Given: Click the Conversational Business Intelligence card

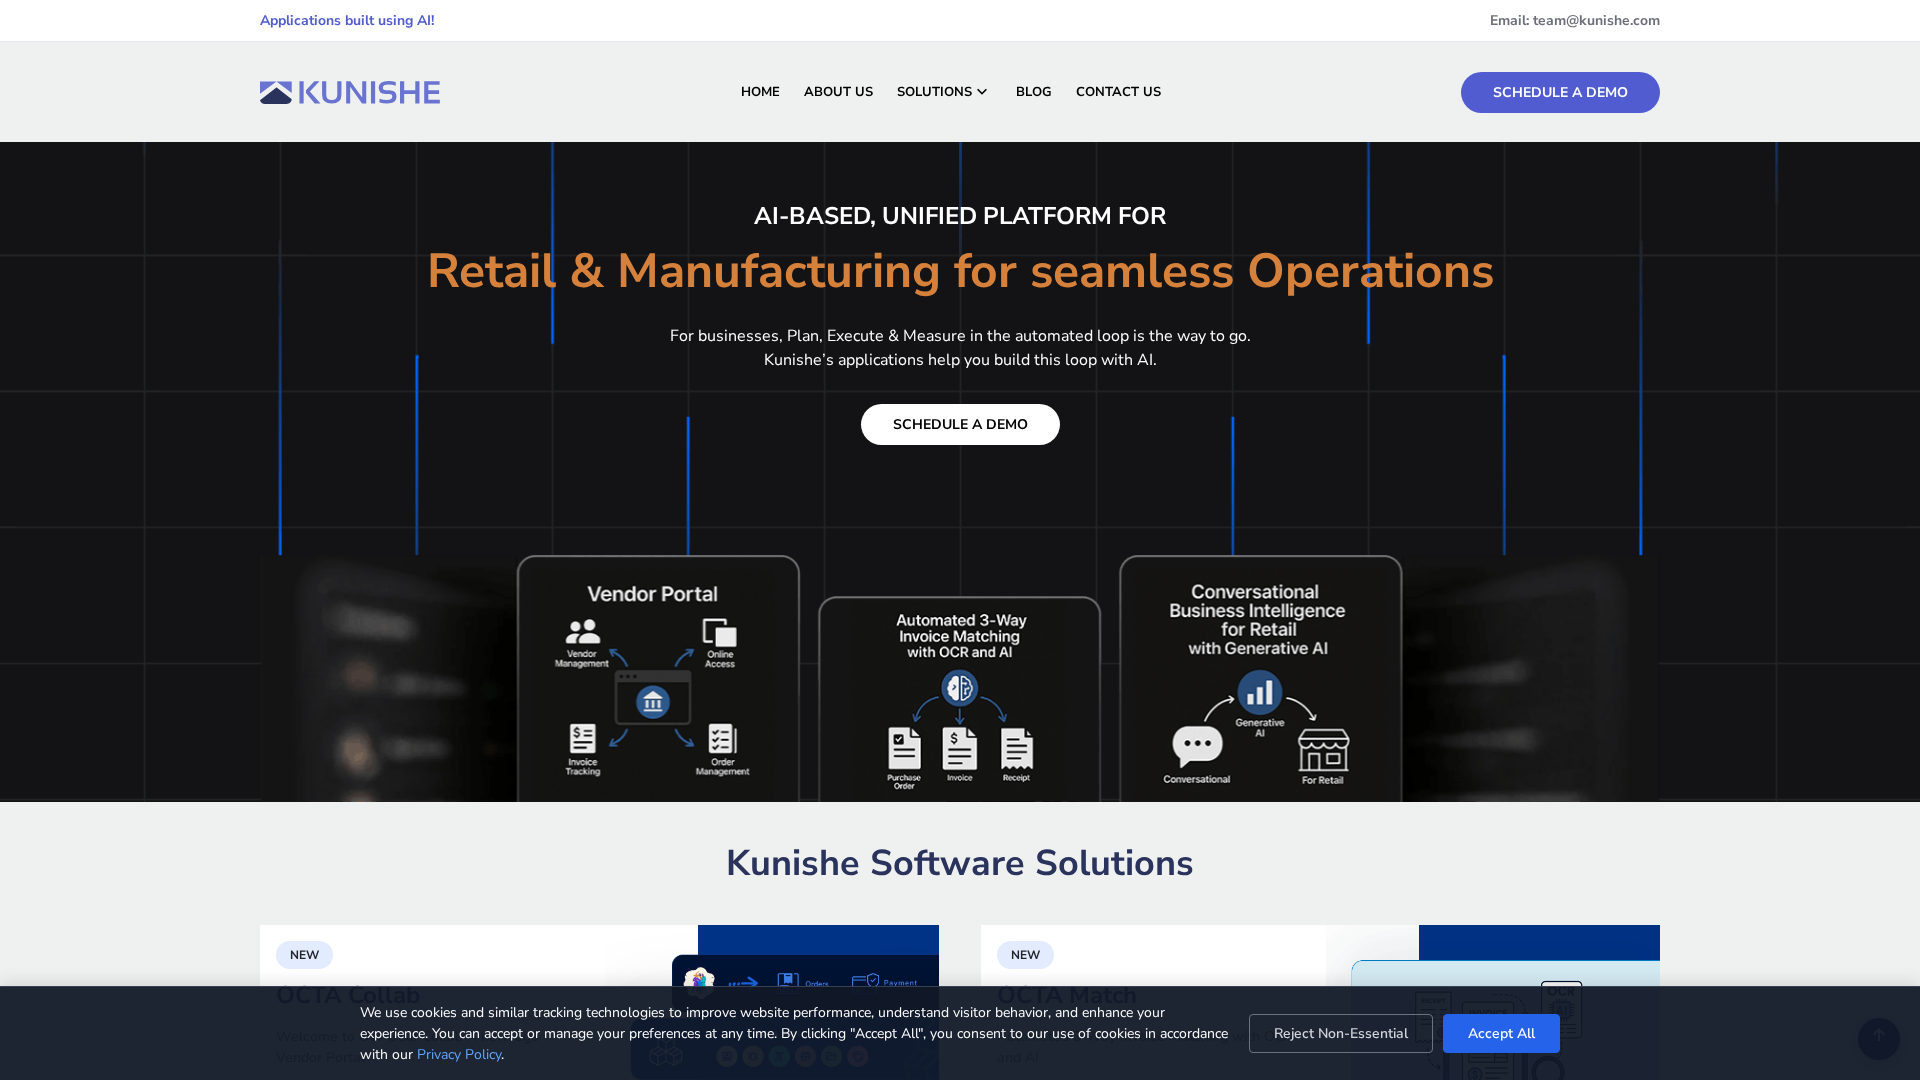Looking at the screenshot, I should tap(1261, 679).
